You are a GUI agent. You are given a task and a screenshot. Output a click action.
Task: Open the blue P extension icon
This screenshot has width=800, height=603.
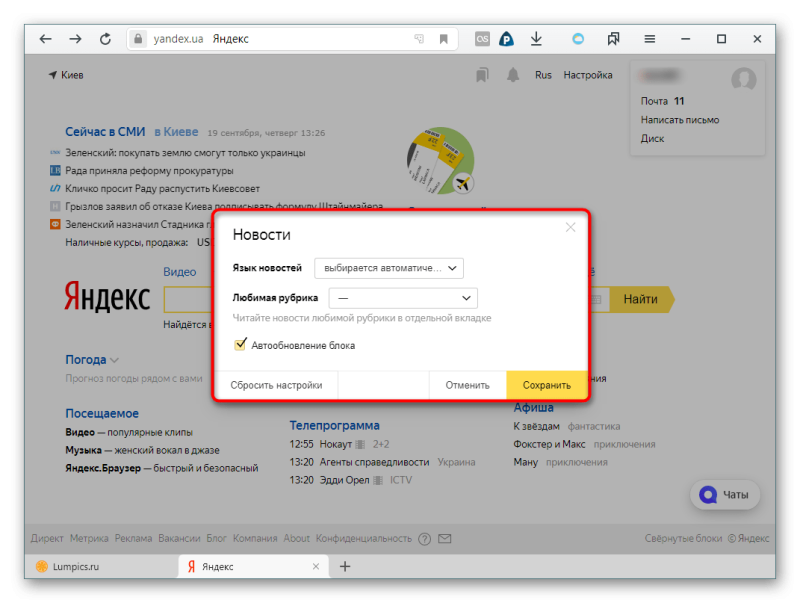506,39
